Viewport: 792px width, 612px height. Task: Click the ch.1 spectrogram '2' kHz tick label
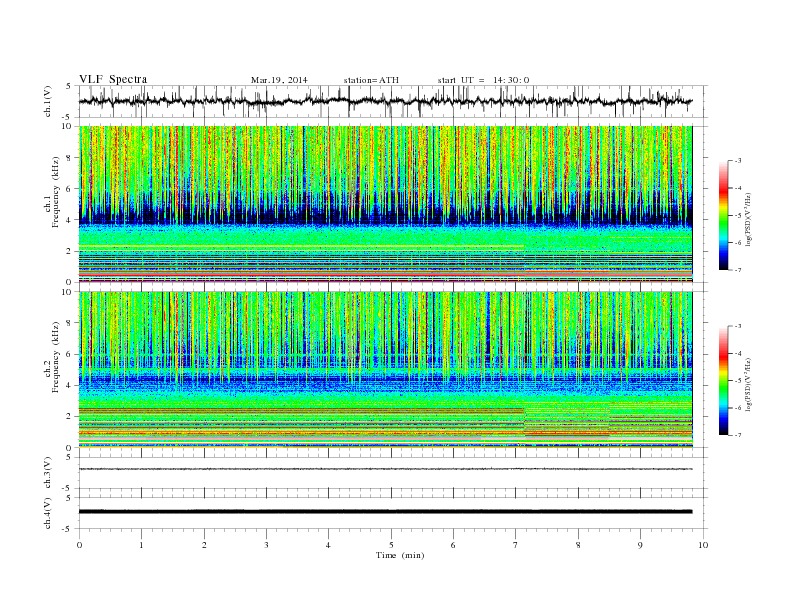(x=70, y=251)
